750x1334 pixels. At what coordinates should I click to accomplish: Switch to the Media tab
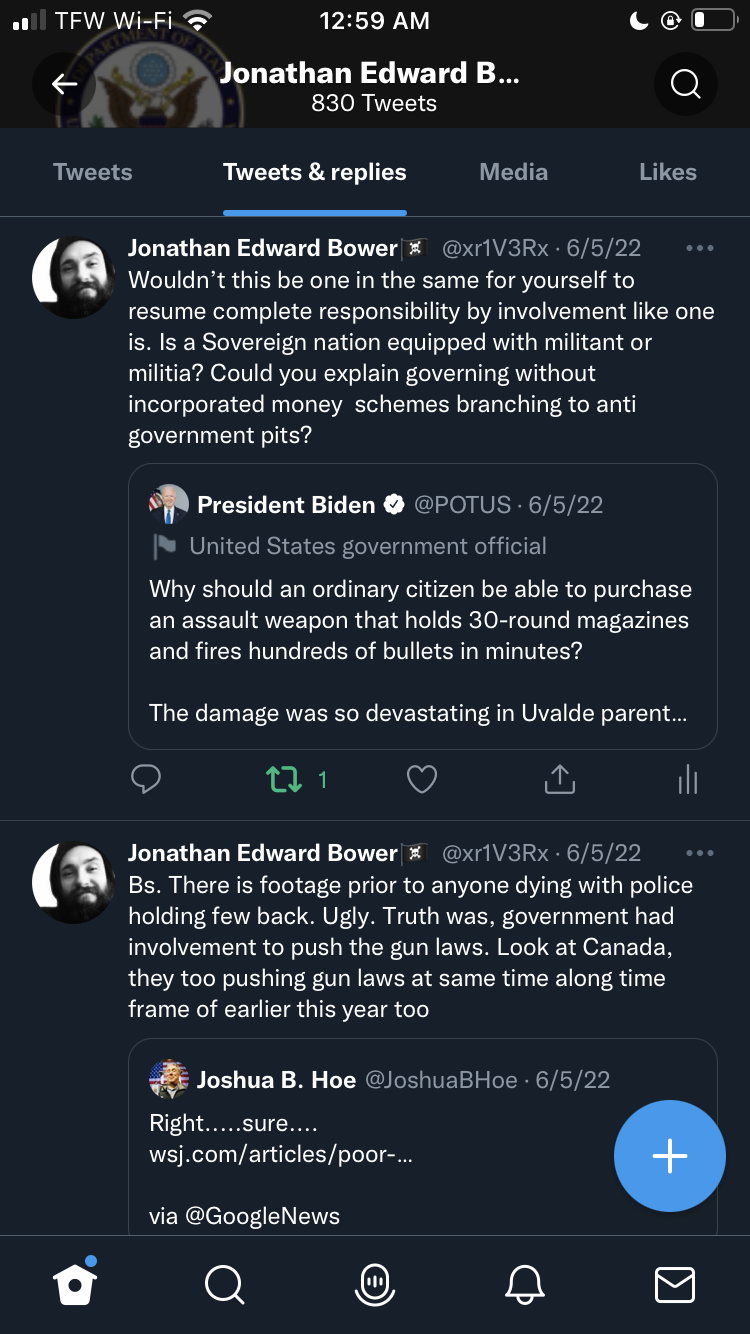513,172
